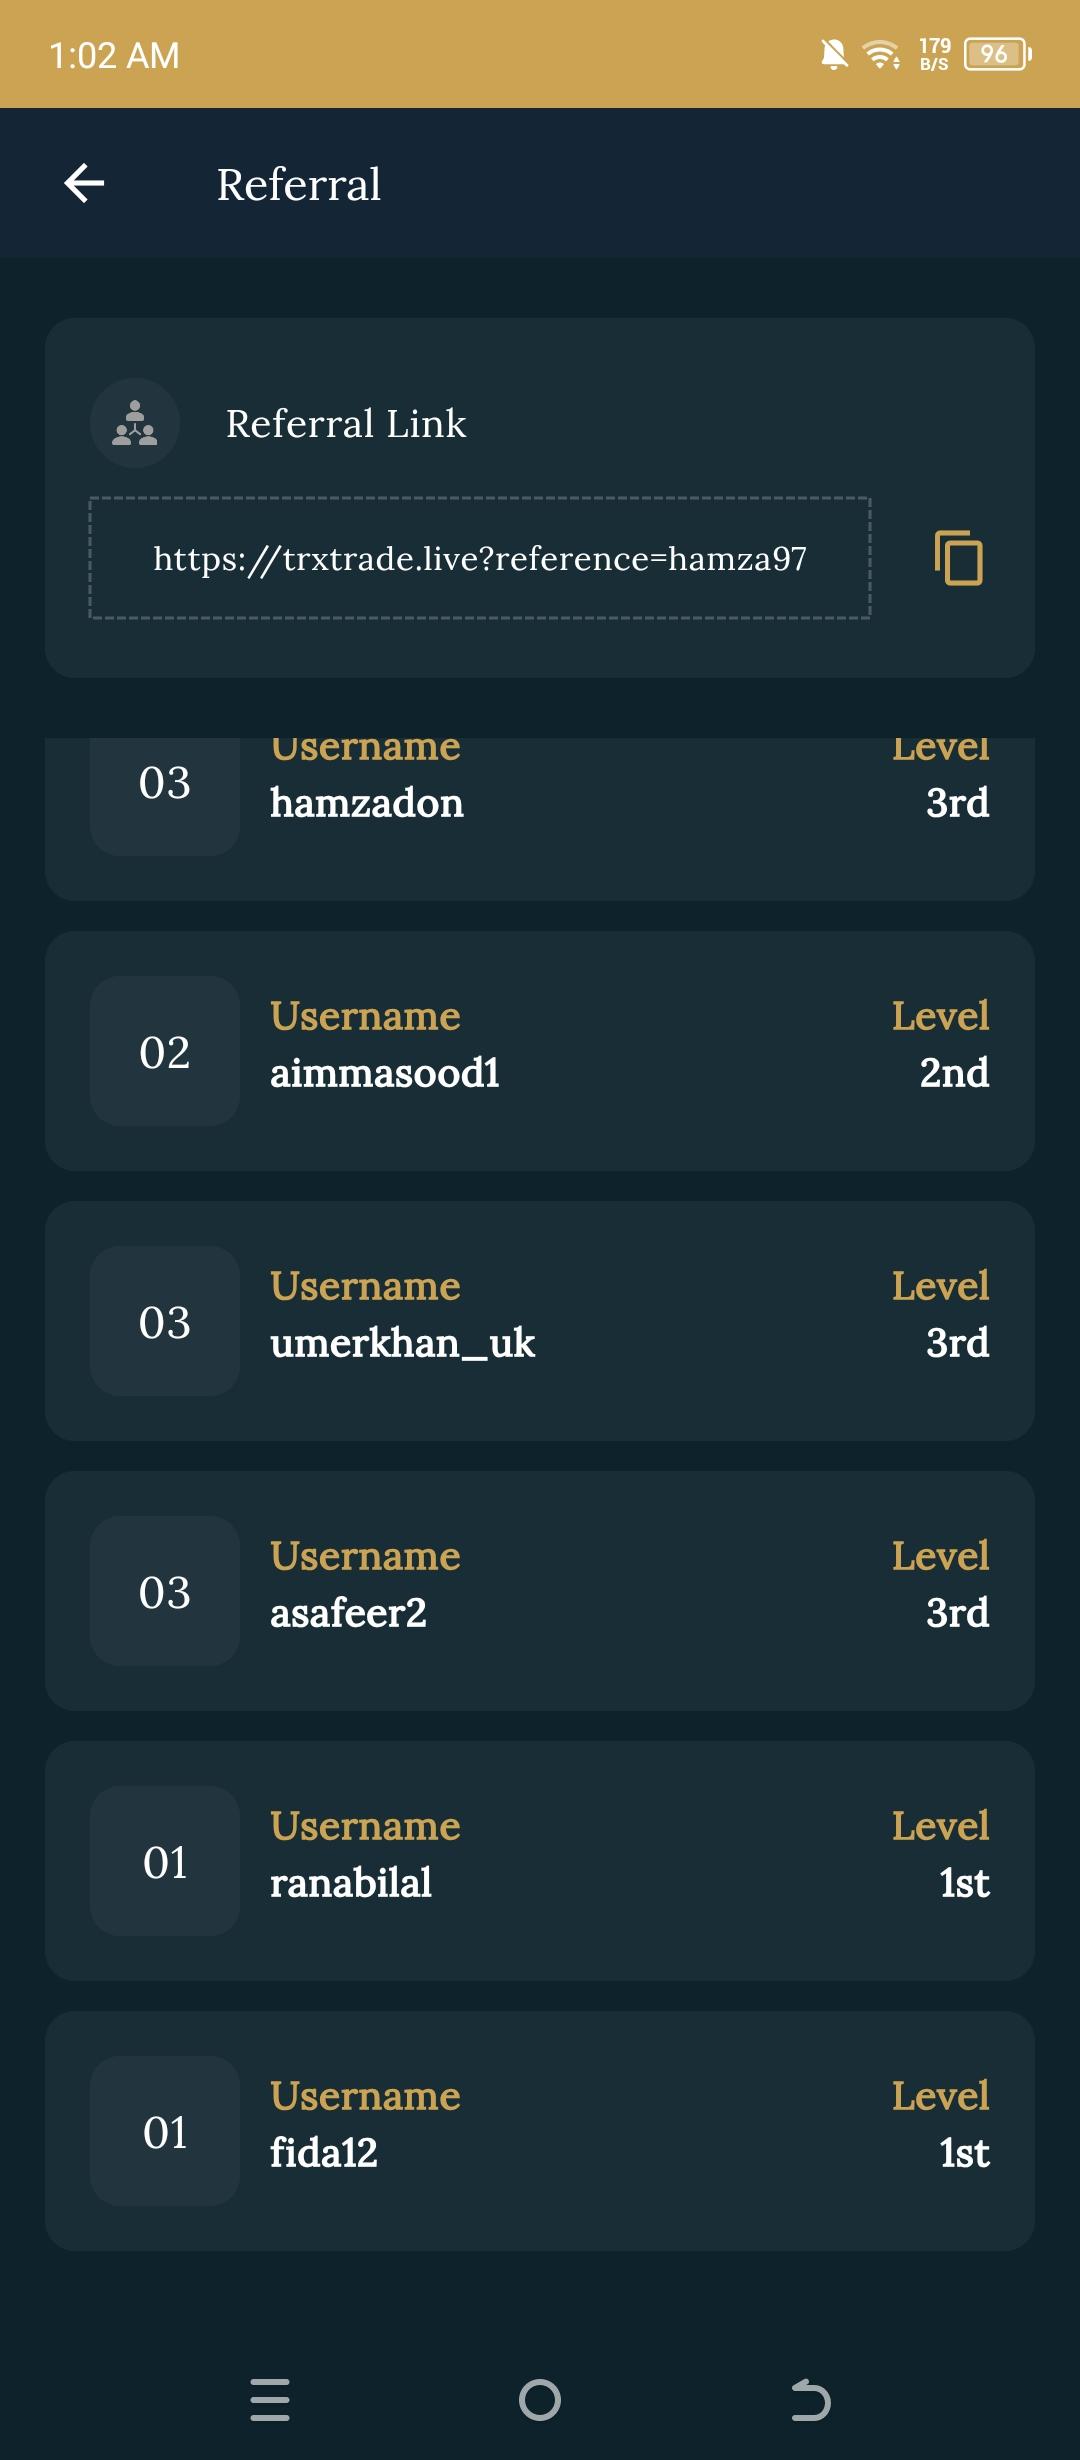The width and height of the screenshot is (1080, 2460).
Task: Open the aimmasood1 referral entry
Action: (540, 1050)
